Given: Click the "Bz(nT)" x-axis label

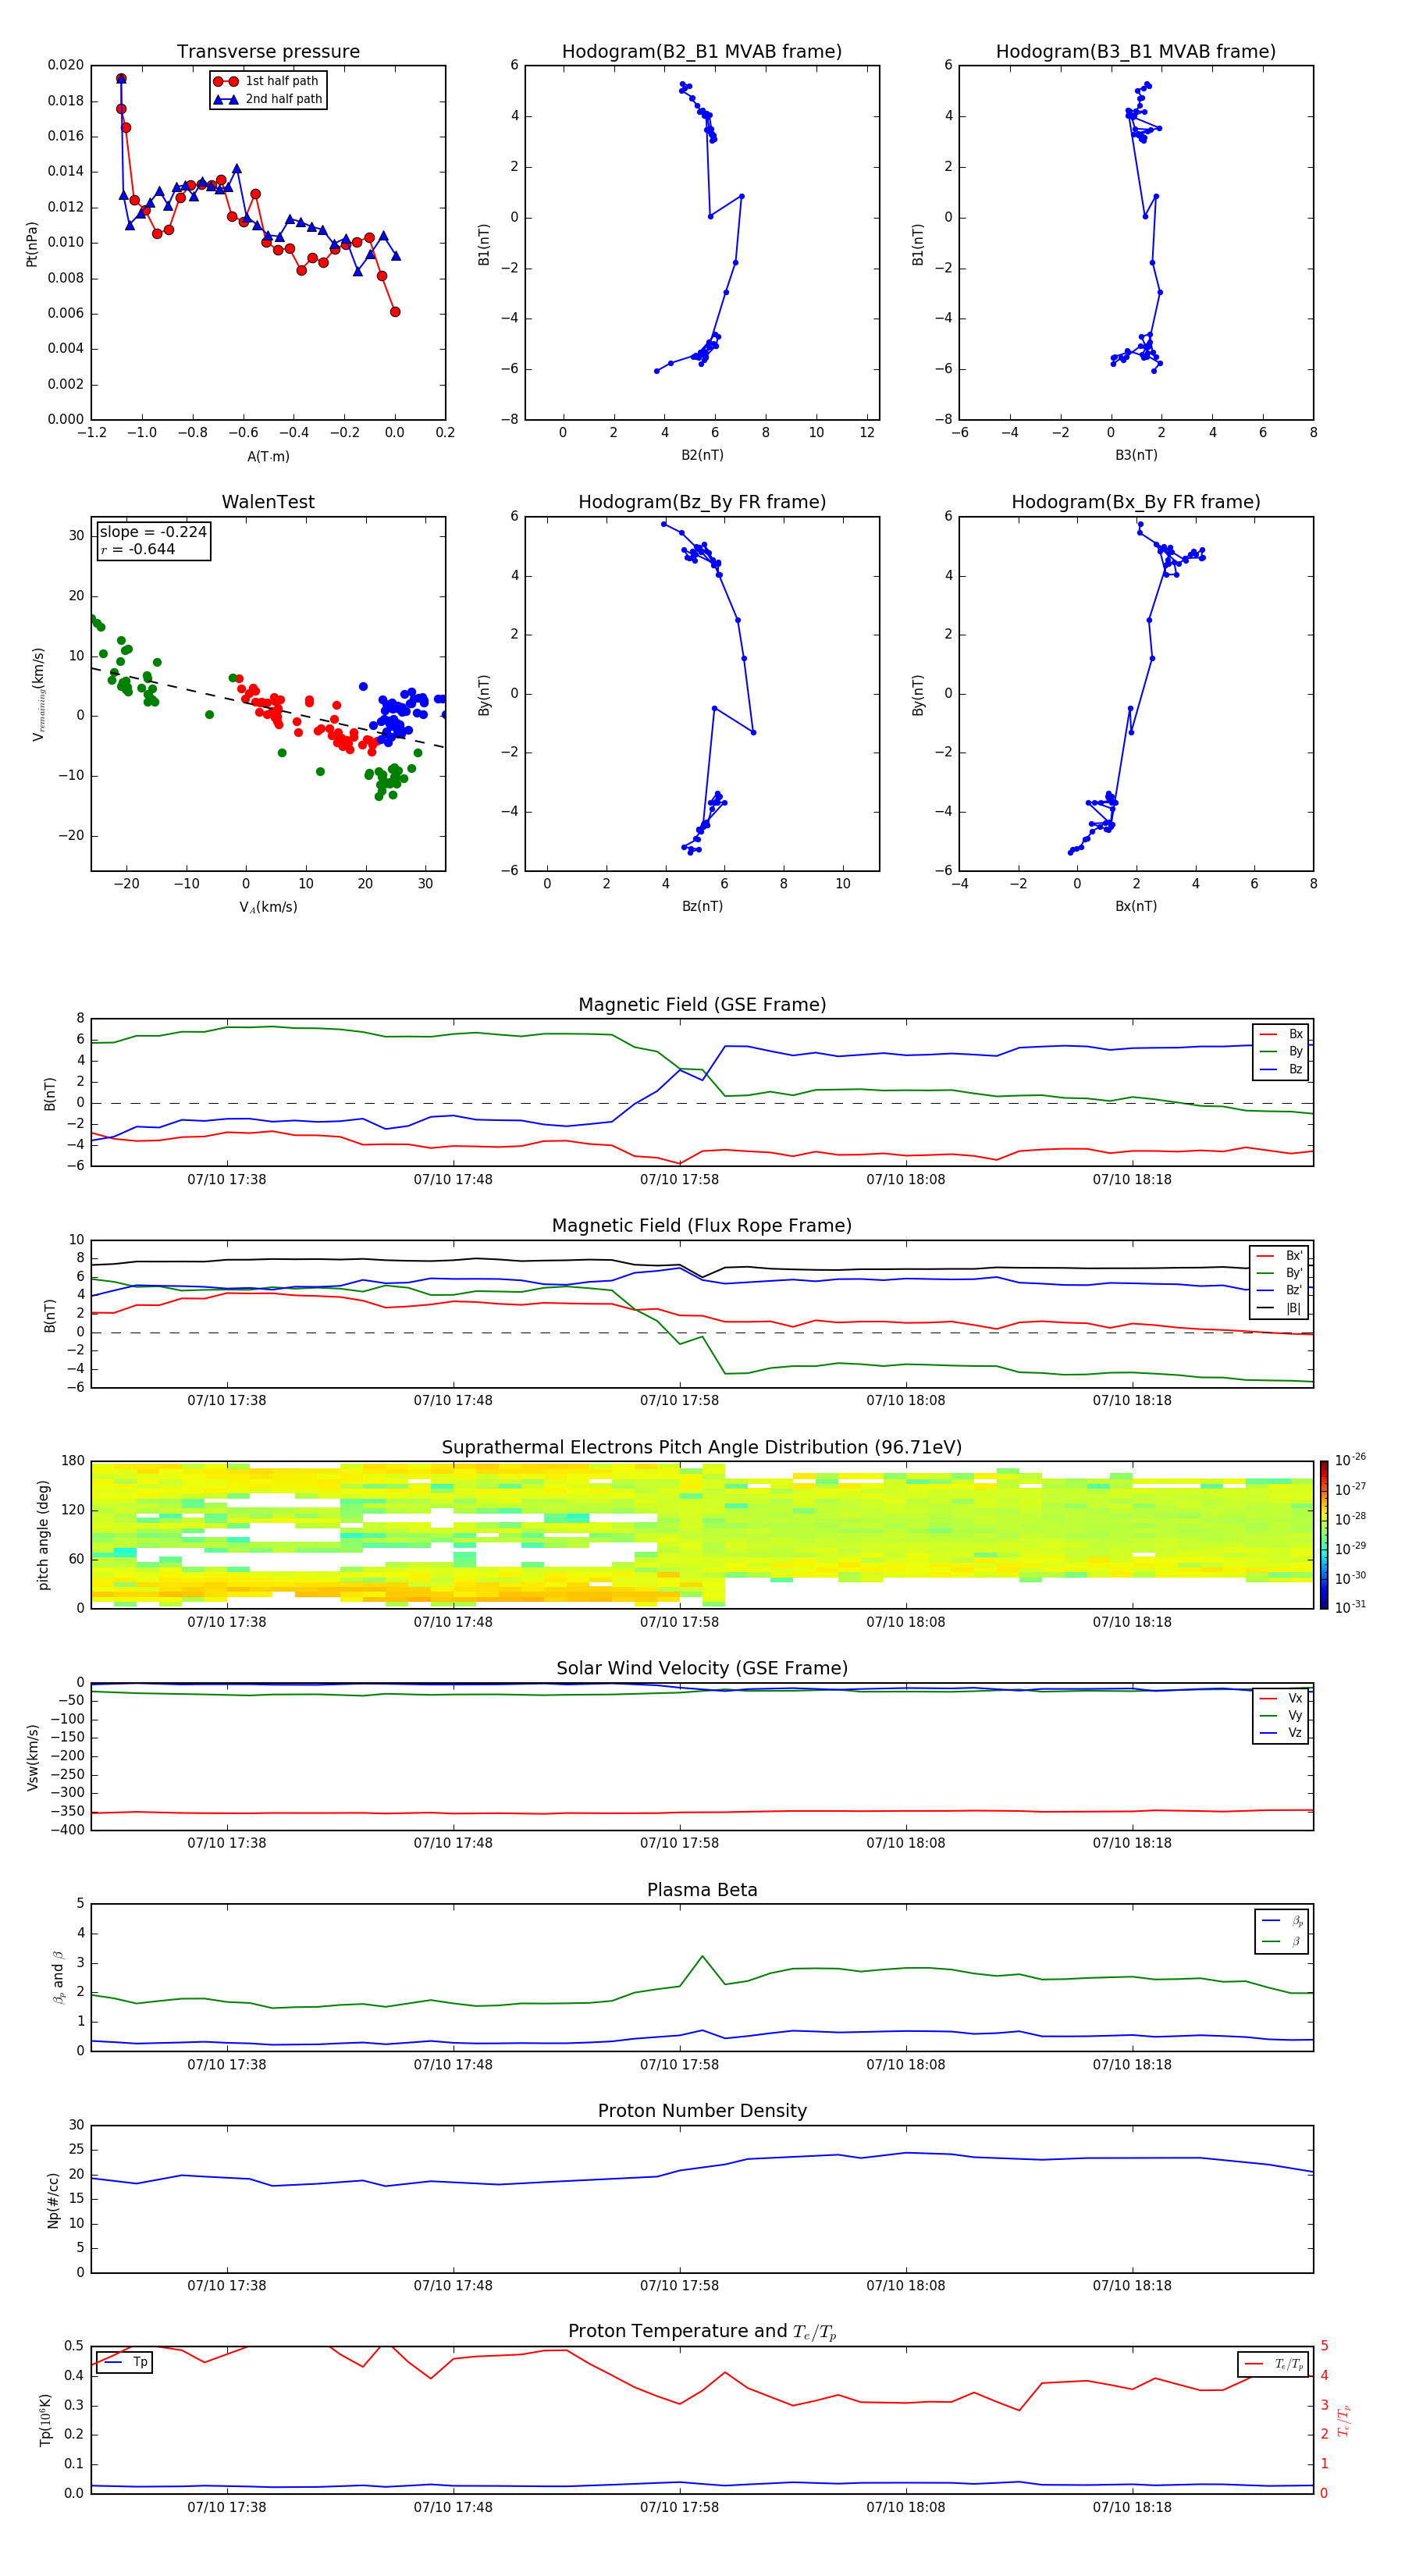Looking at the screenshot, I should [x=702, y=906].
